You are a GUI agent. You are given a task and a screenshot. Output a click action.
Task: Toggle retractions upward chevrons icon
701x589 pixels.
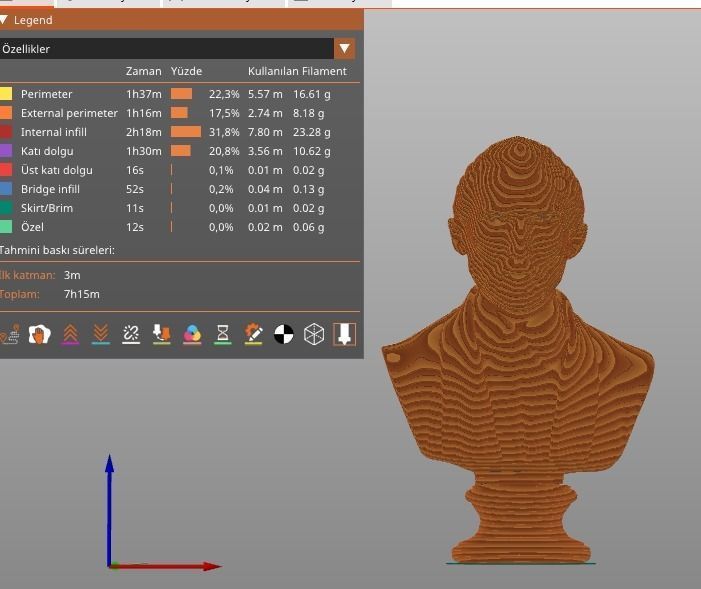pyautogui.click(x=70, y=334)
